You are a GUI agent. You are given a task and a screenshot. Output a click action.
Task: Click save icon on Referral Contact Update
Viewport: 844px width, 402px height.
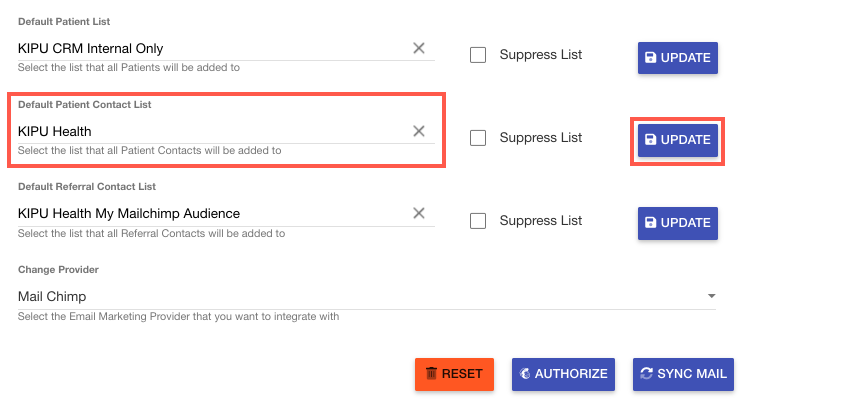point(651,223)
